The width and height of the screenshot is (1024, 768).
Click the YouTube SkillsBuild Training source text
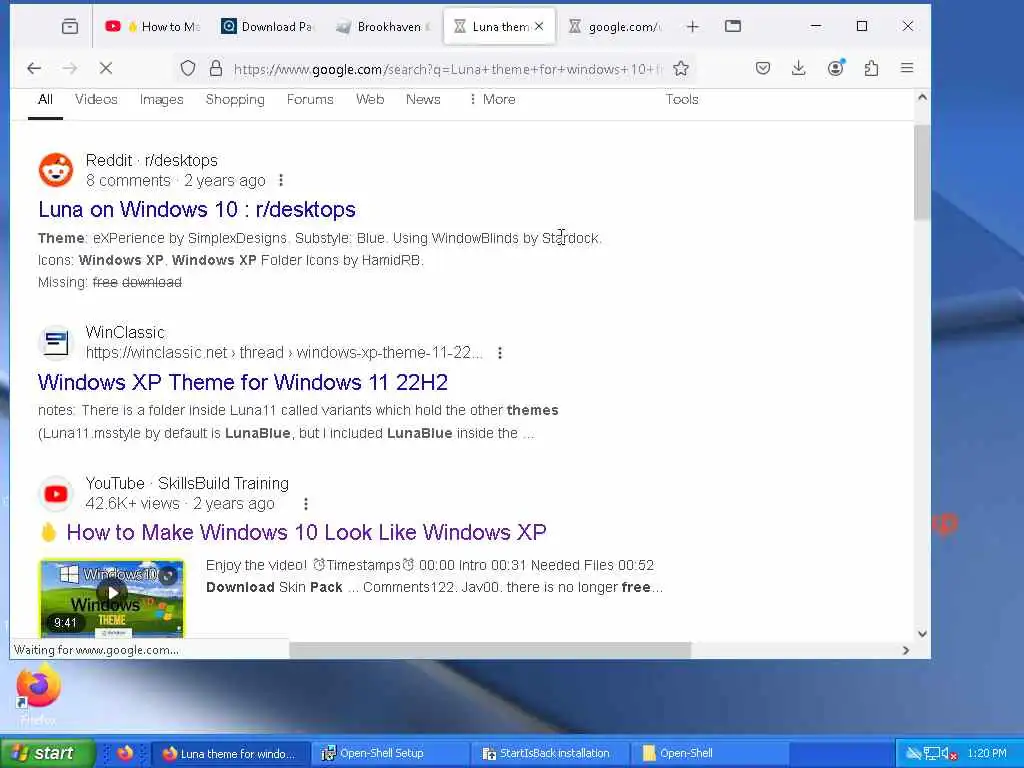click(x=187, y=483)
